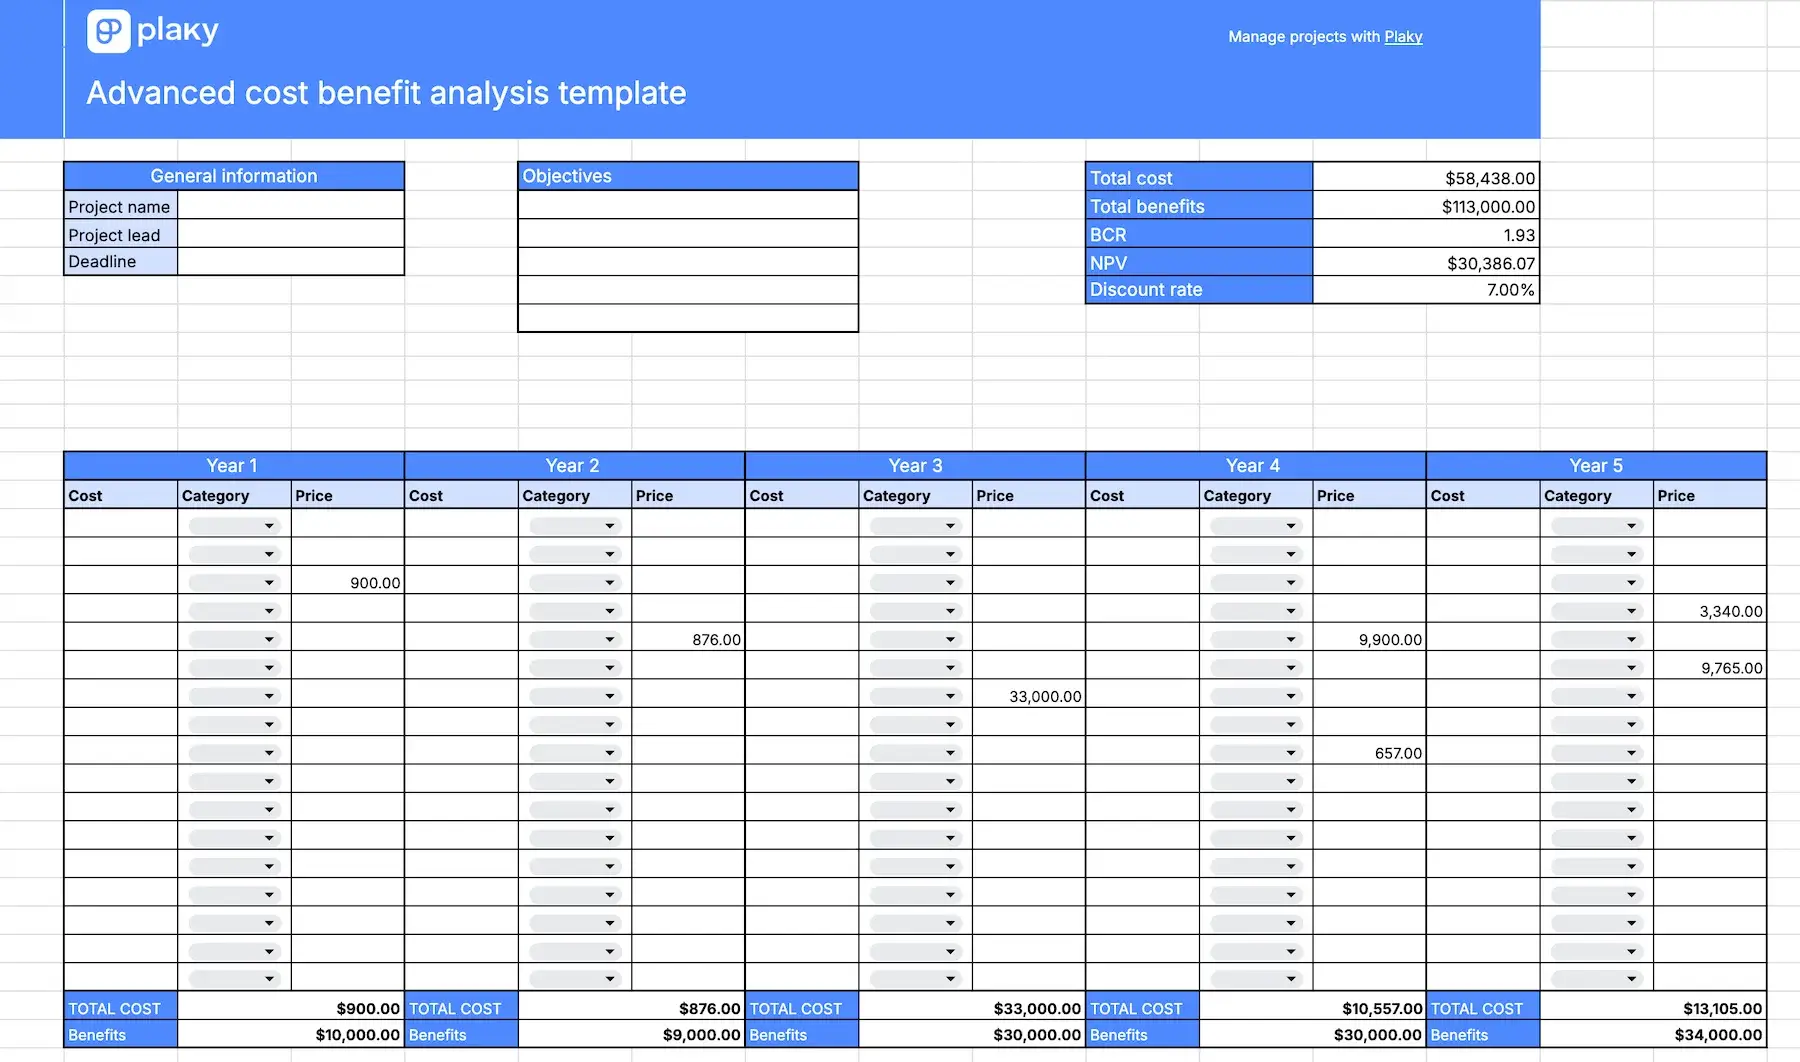The height and width of the screenshot is (1062, 1800).
Task: Click Year 3 total cost $33,000.00
Action: (972, 1008)
